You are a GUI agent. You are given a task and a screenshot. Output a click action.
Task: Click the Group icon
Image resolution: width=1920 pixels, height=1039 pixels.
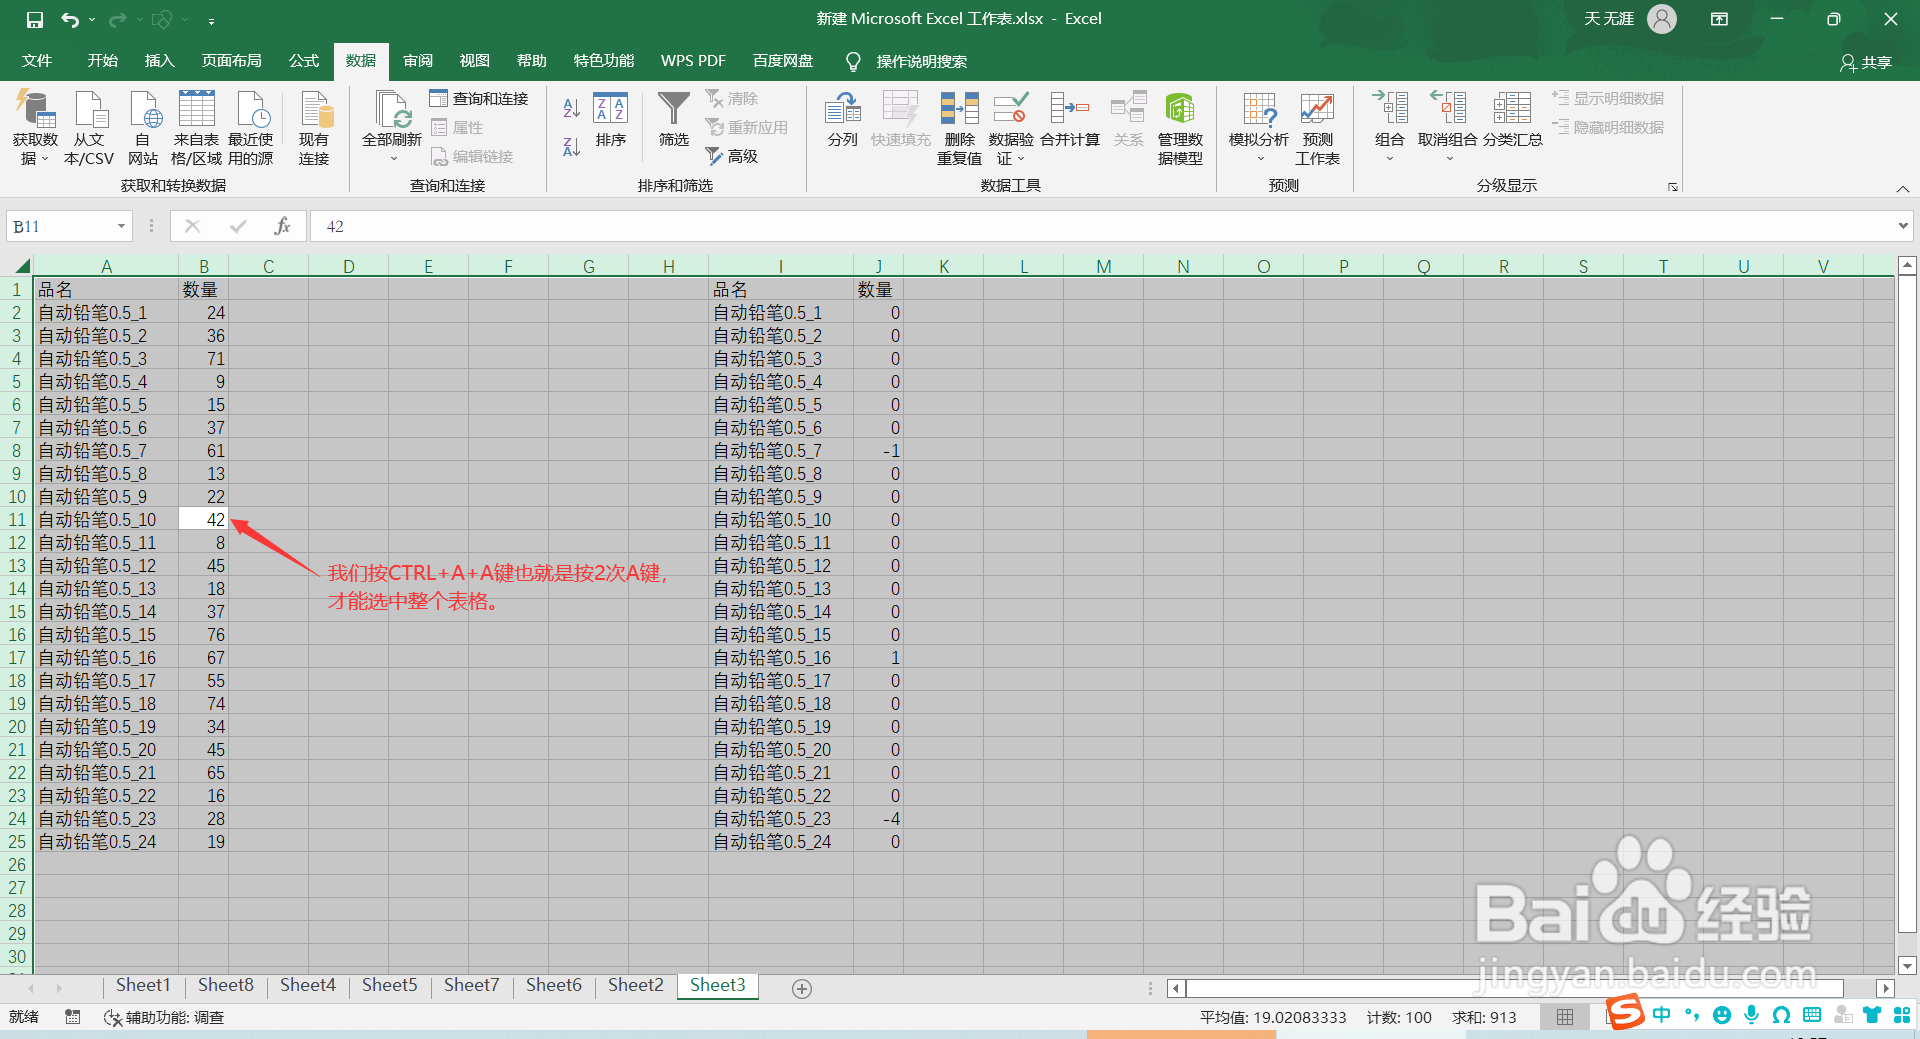click(x=1390, y=108)
